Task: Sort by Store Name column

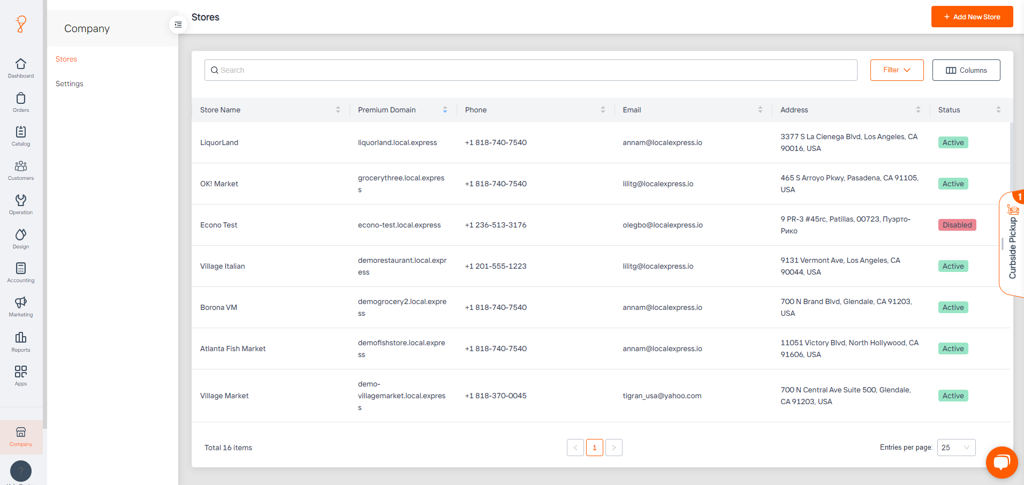Action: tap(338, 110)
